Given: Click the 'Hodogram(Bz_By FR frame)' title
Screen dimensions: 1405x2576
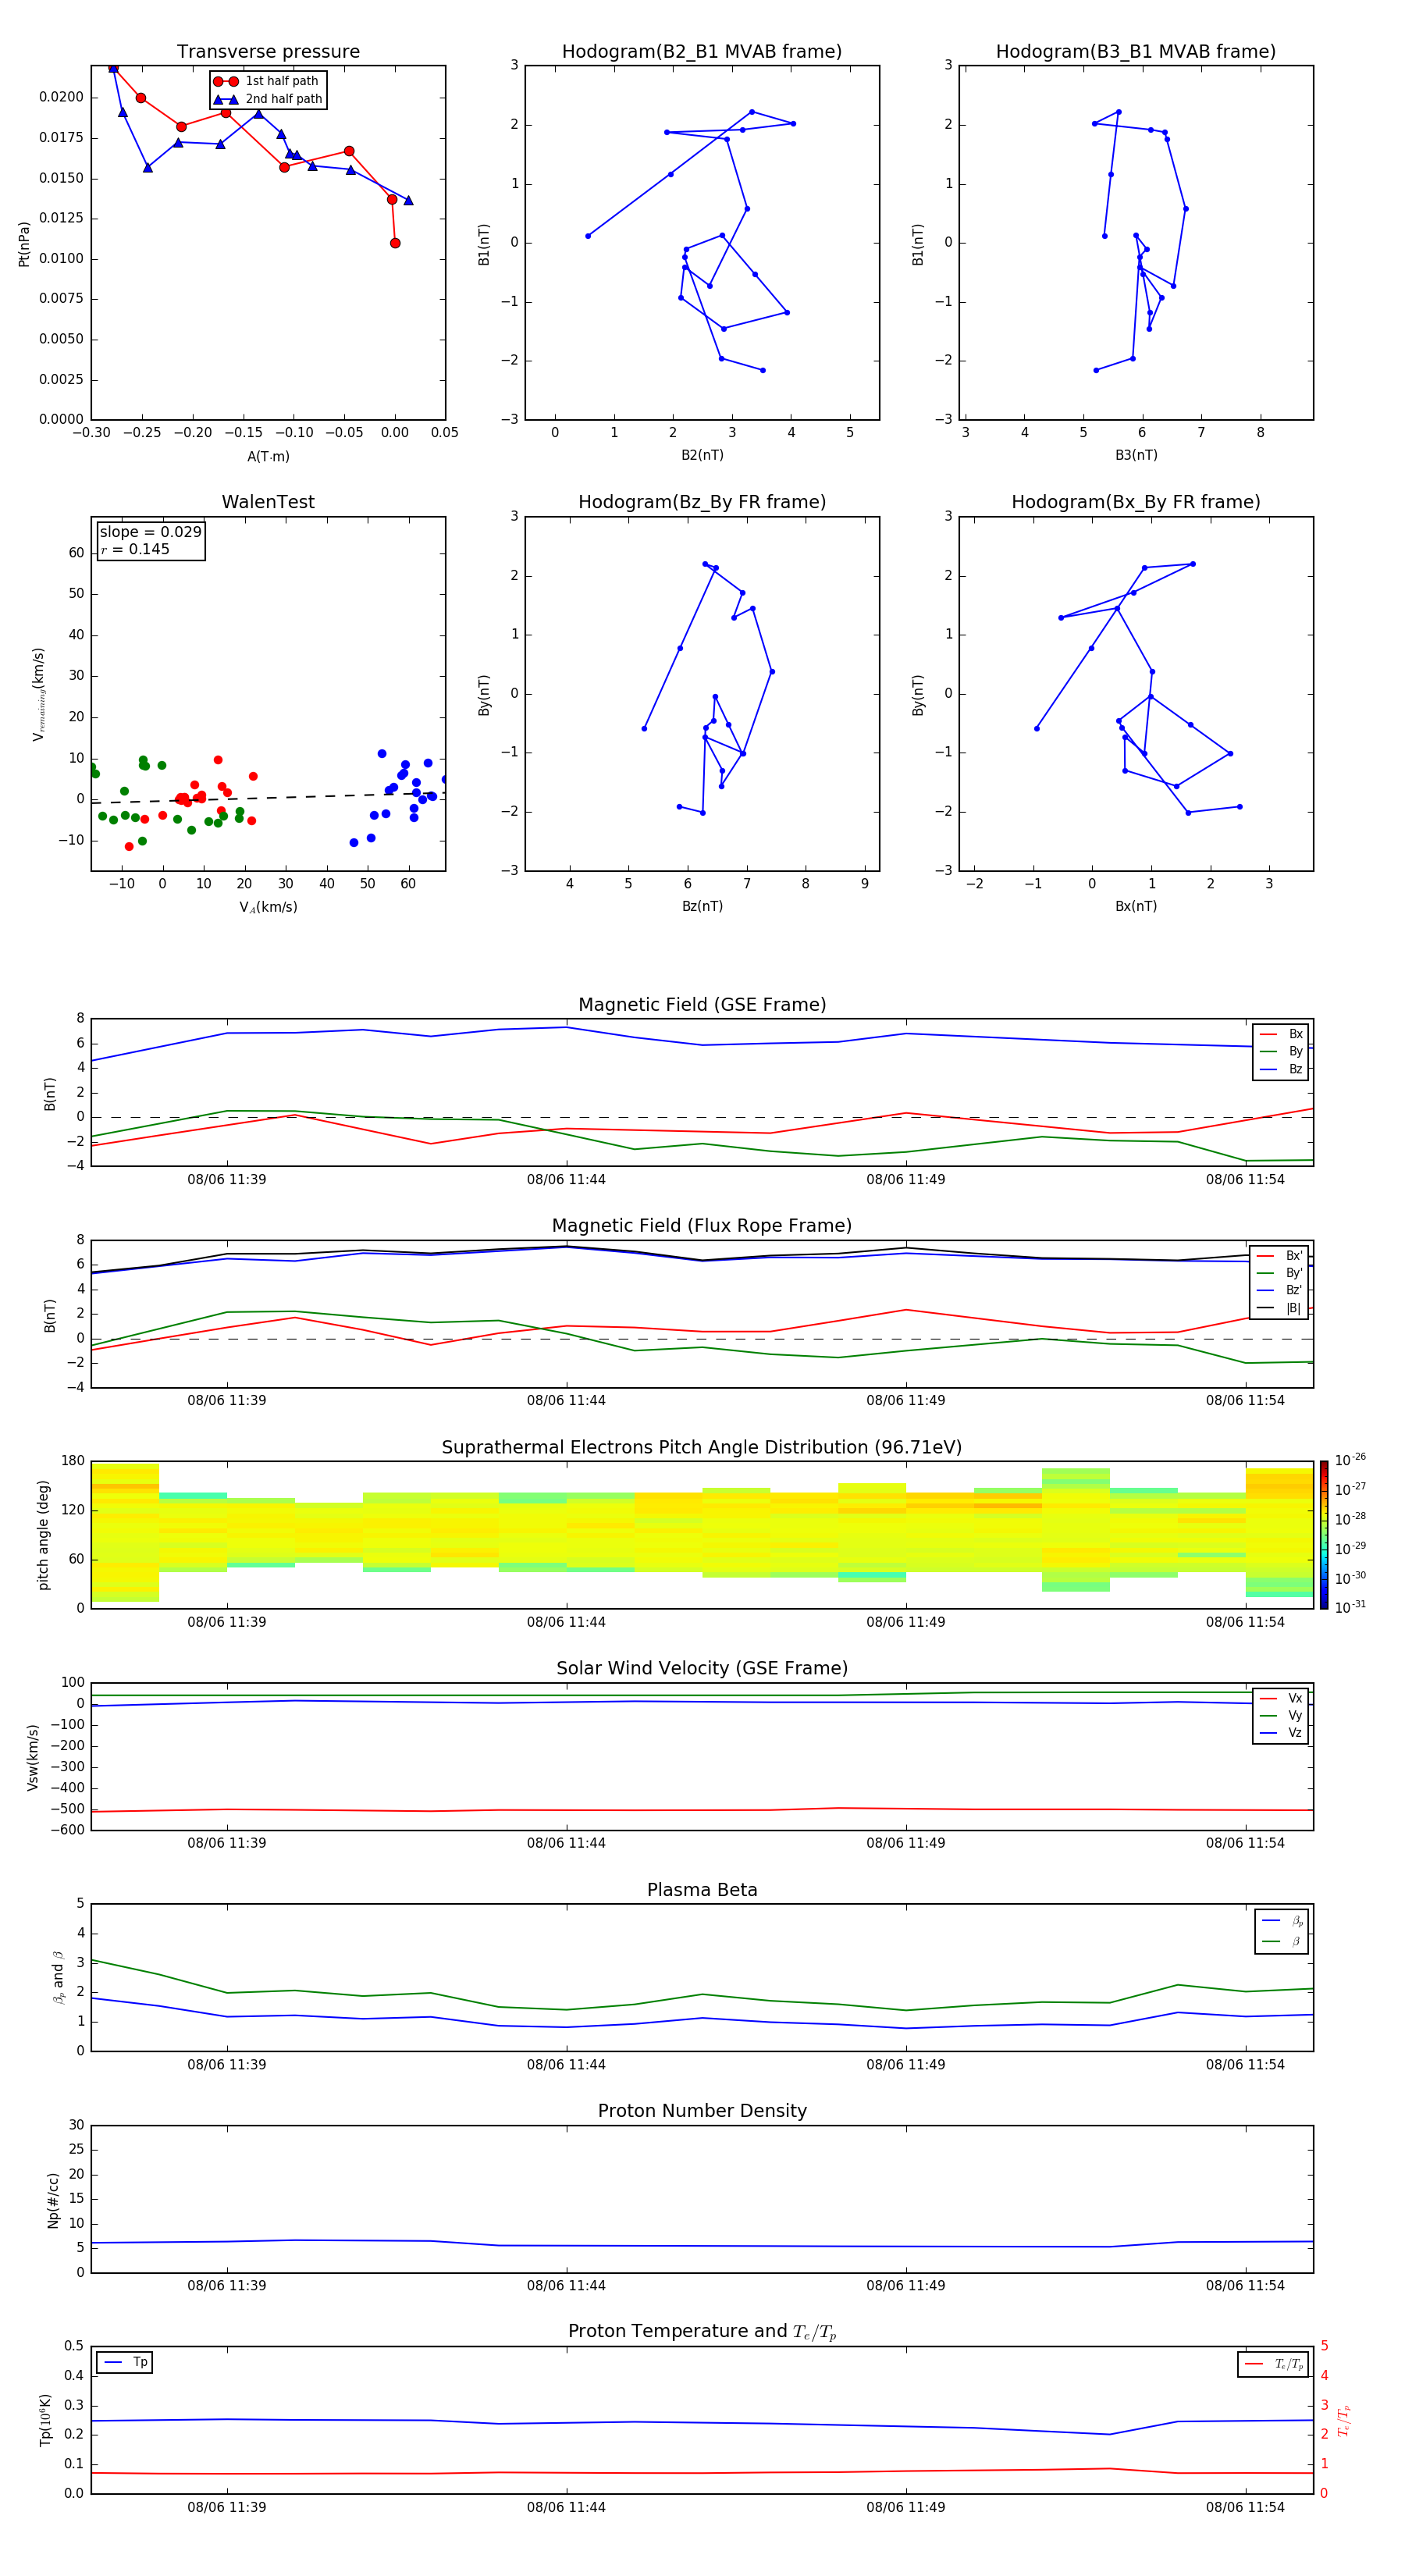Looking at the screenshot, I should pyautogui.click(x=702, y=502).
